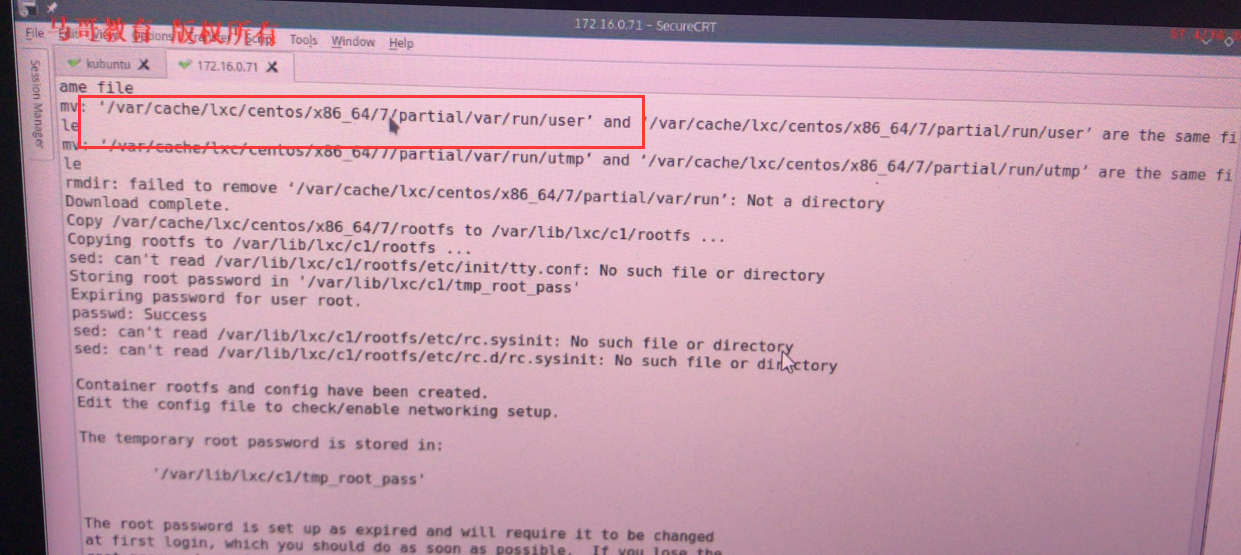Click the pin icon in the title bar

click(52, 8)
